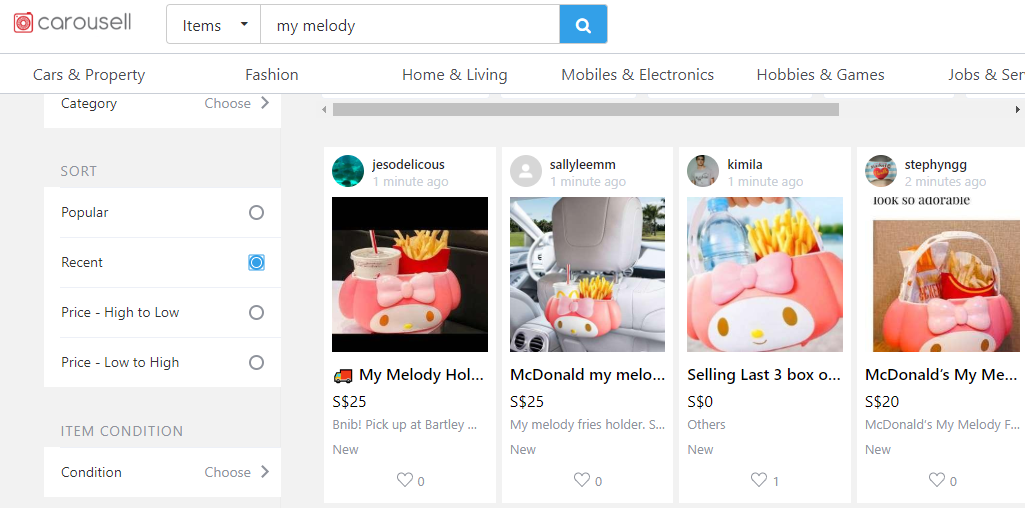The width and height of the screenshot is (1025, 508).
Task: Click the horizontal scrollbar right arrow
Action: coord(1017,109)
